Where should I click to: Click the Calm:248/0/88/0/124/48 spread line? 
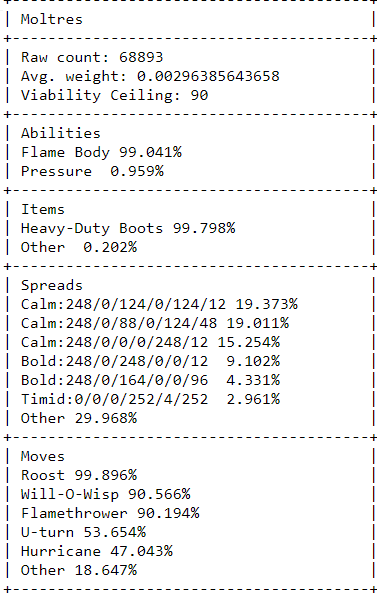click(x=155, y=323)
